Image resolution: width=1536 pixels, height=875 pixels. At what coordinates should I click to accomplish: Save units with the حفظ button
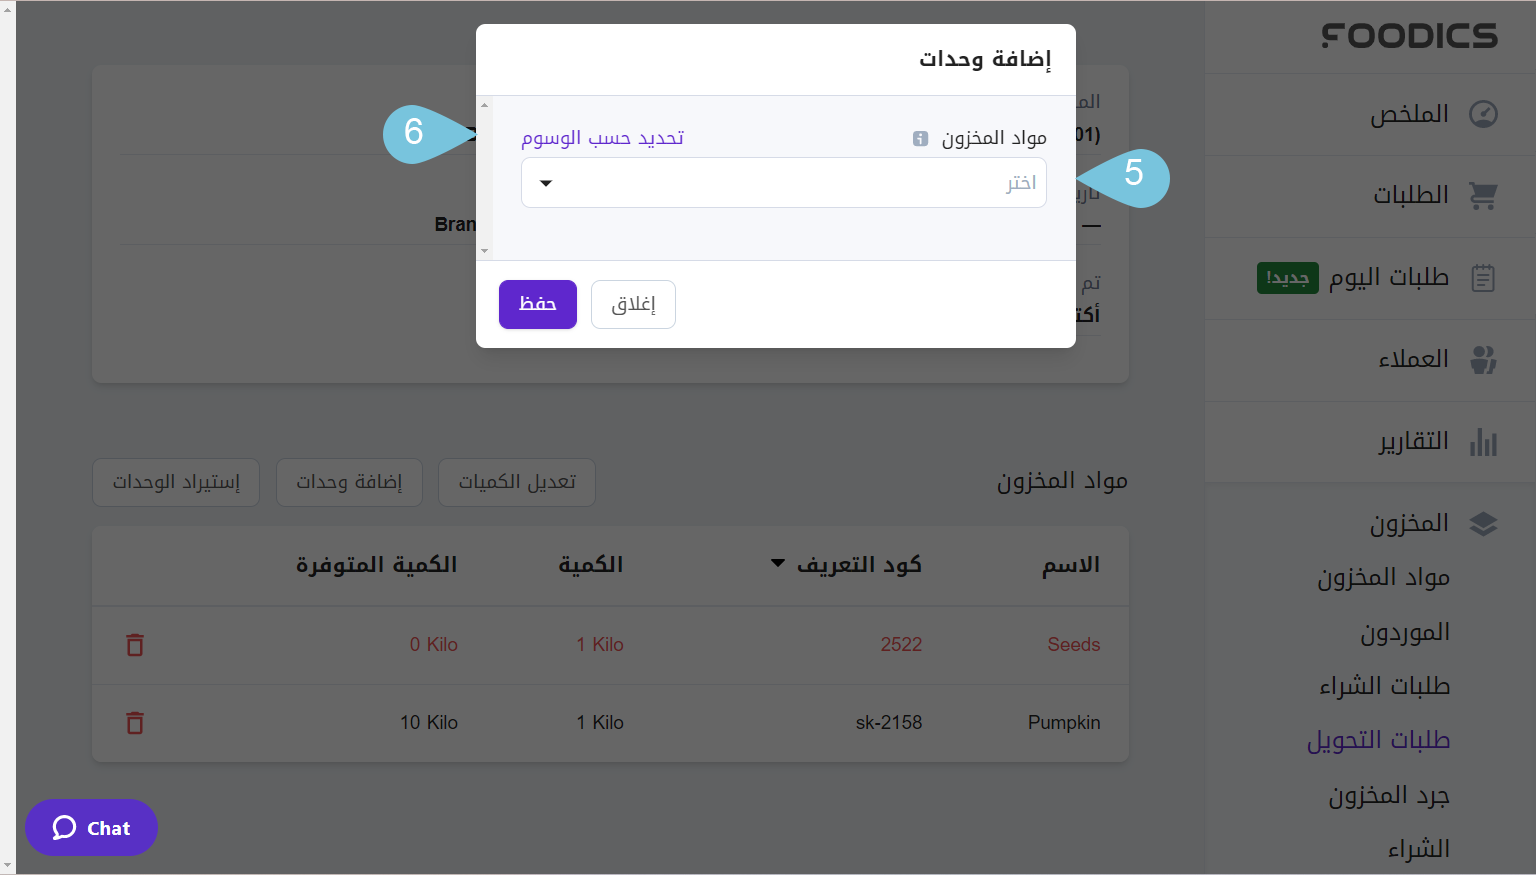pos(537,304)
